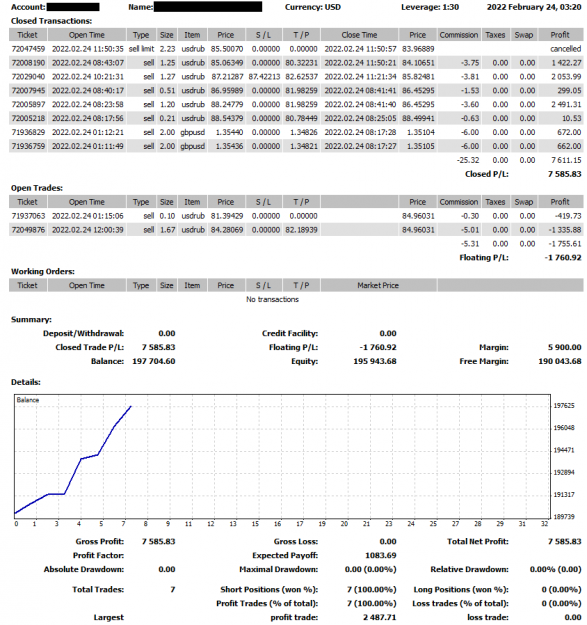
Task: Click gbpusd ticket 71936759
Action: (x=28, y=146)
